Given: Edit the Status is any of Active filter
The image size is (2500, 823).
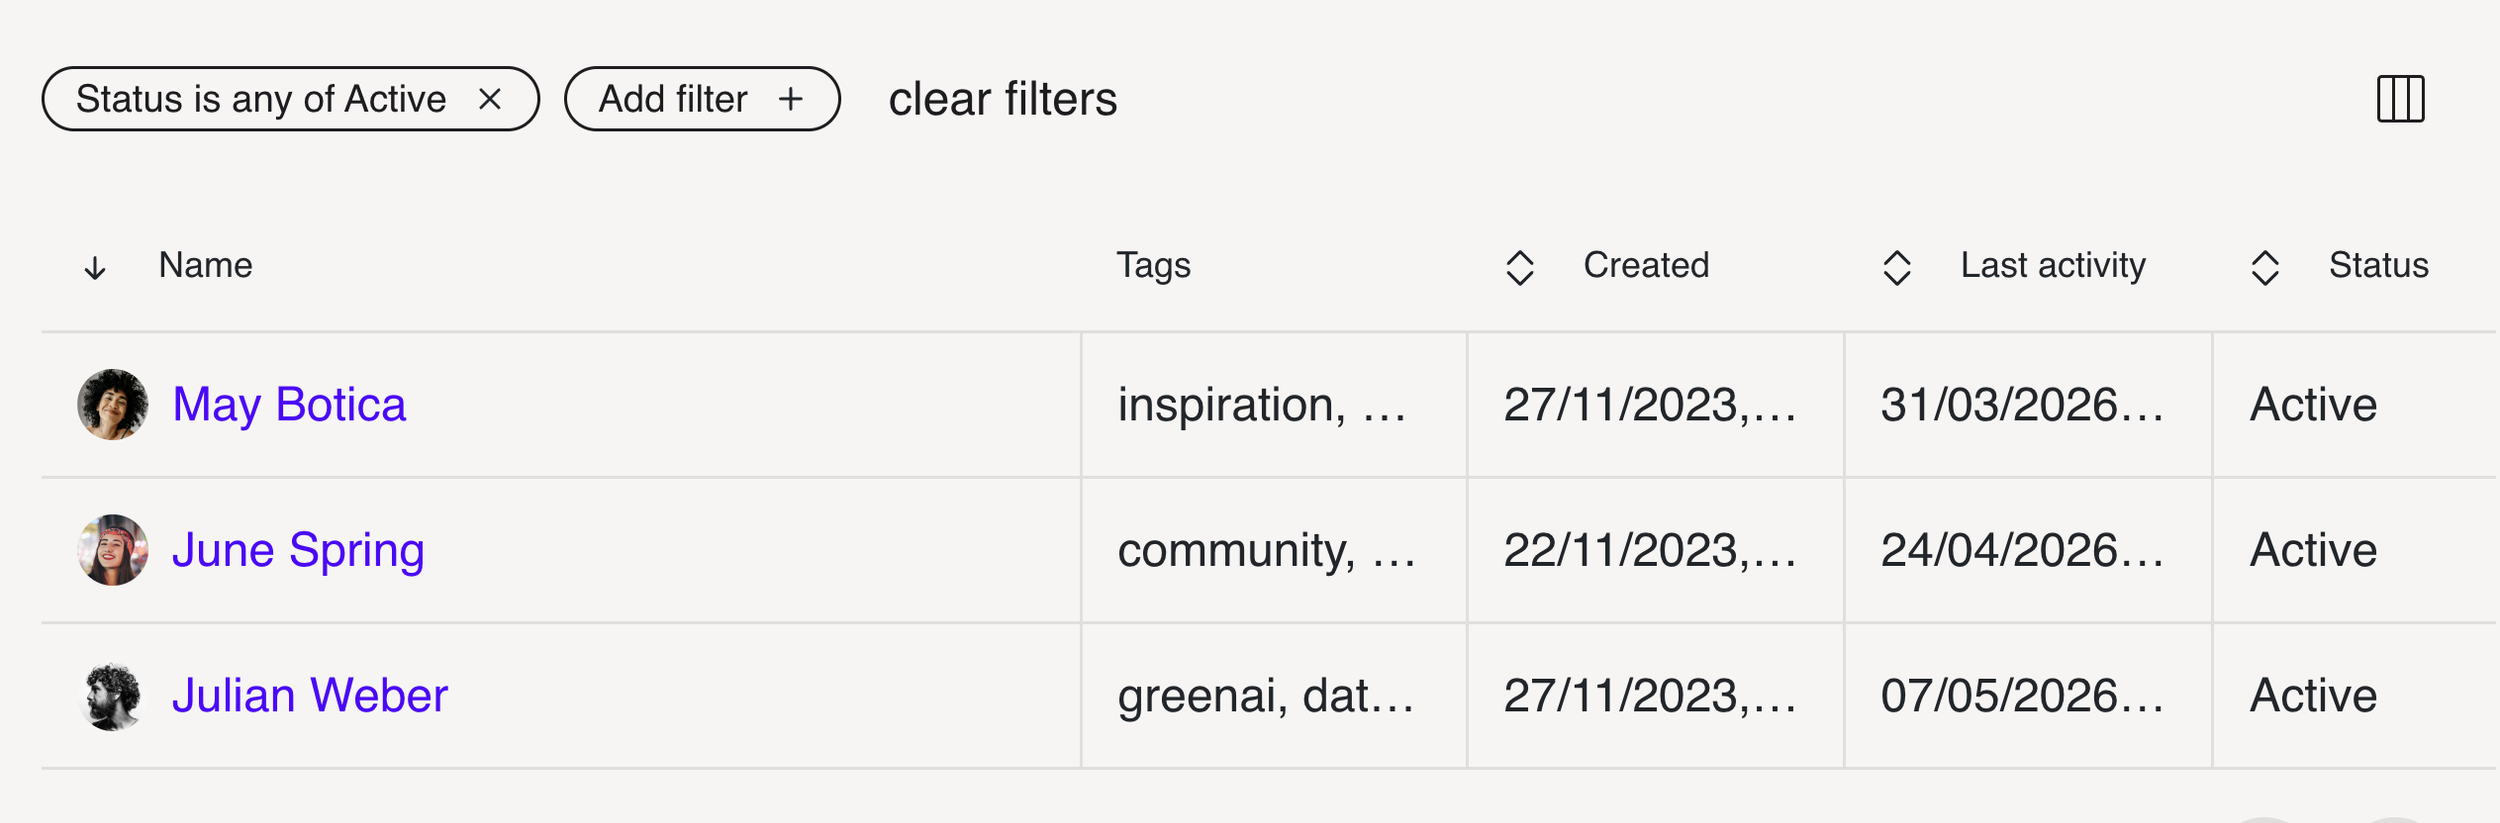Looking at the screenshot, I should click(261, 99).
